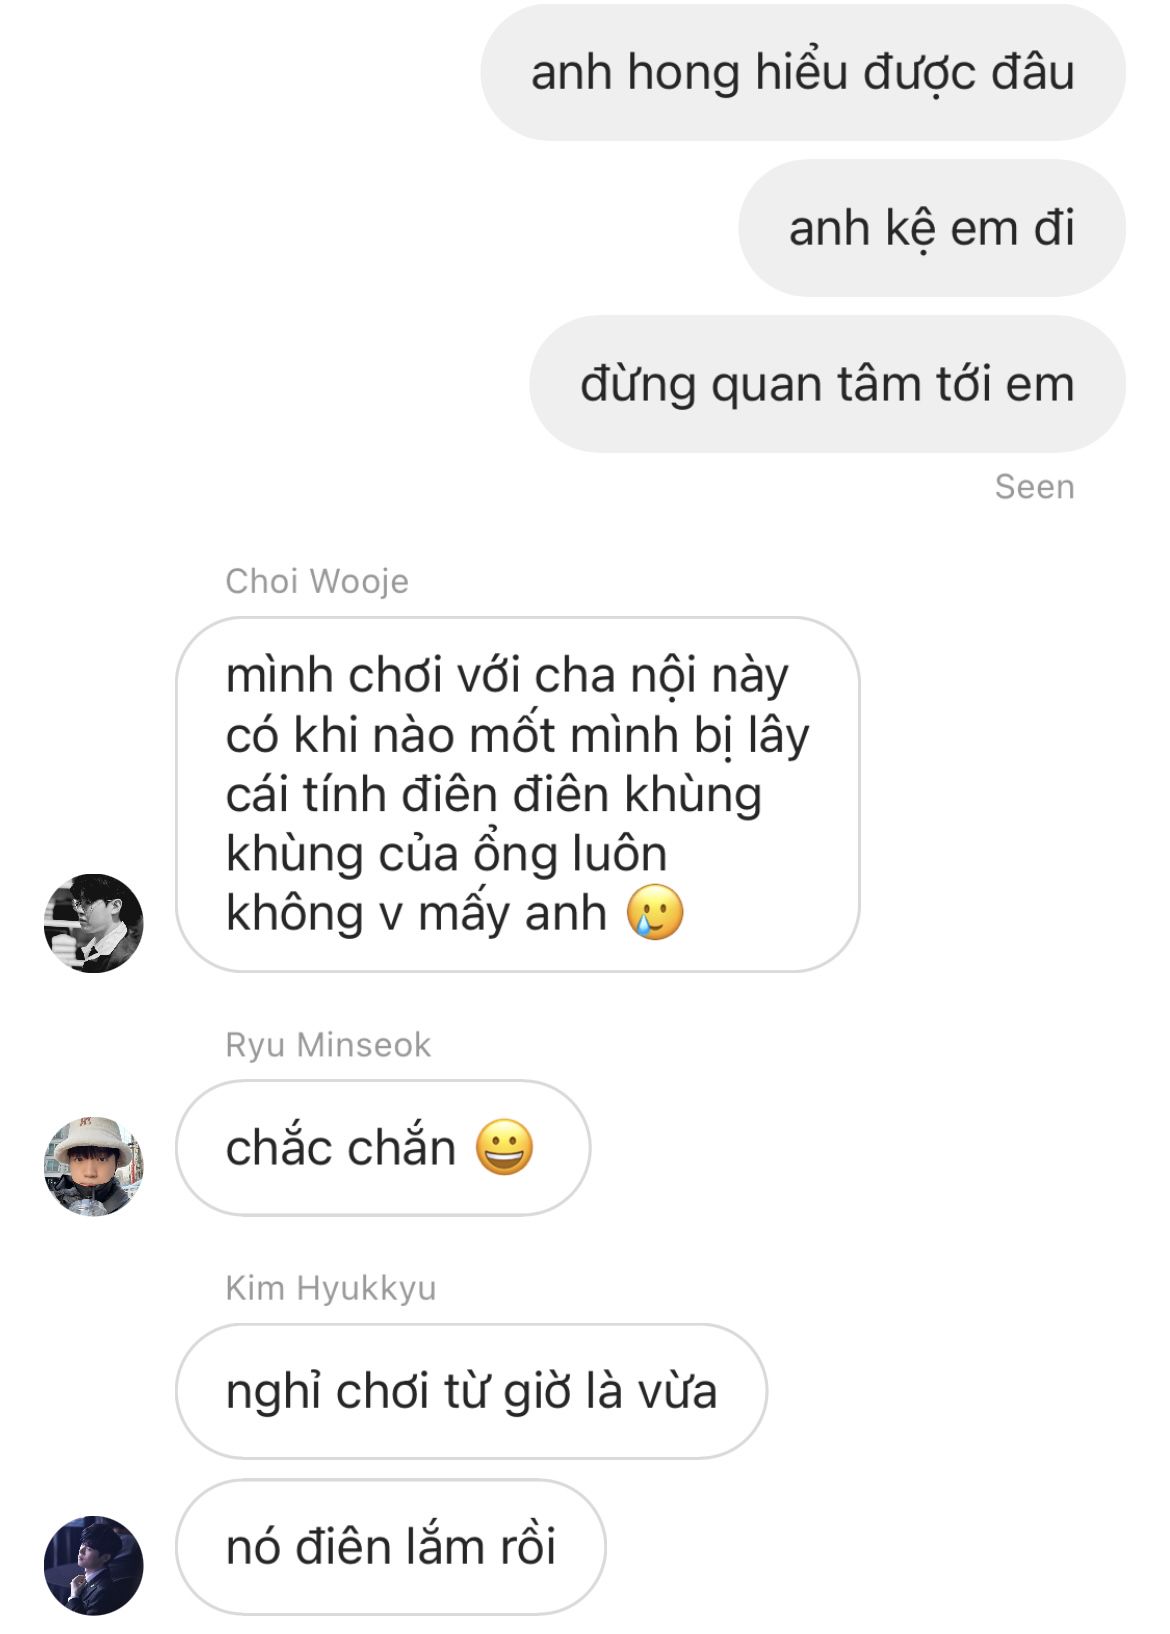Screen dimensions: 1170x1634
Task: Select the anh kệ em đi bubble
Action: coord(932,228)
